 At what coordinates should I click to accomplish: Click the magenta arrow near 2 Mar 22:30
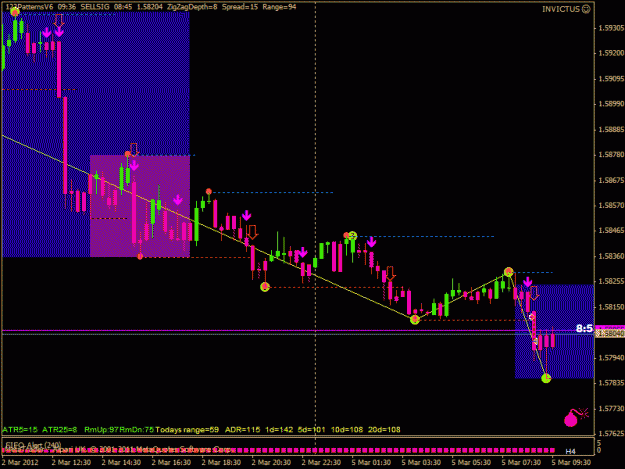[x=303, y=252]
